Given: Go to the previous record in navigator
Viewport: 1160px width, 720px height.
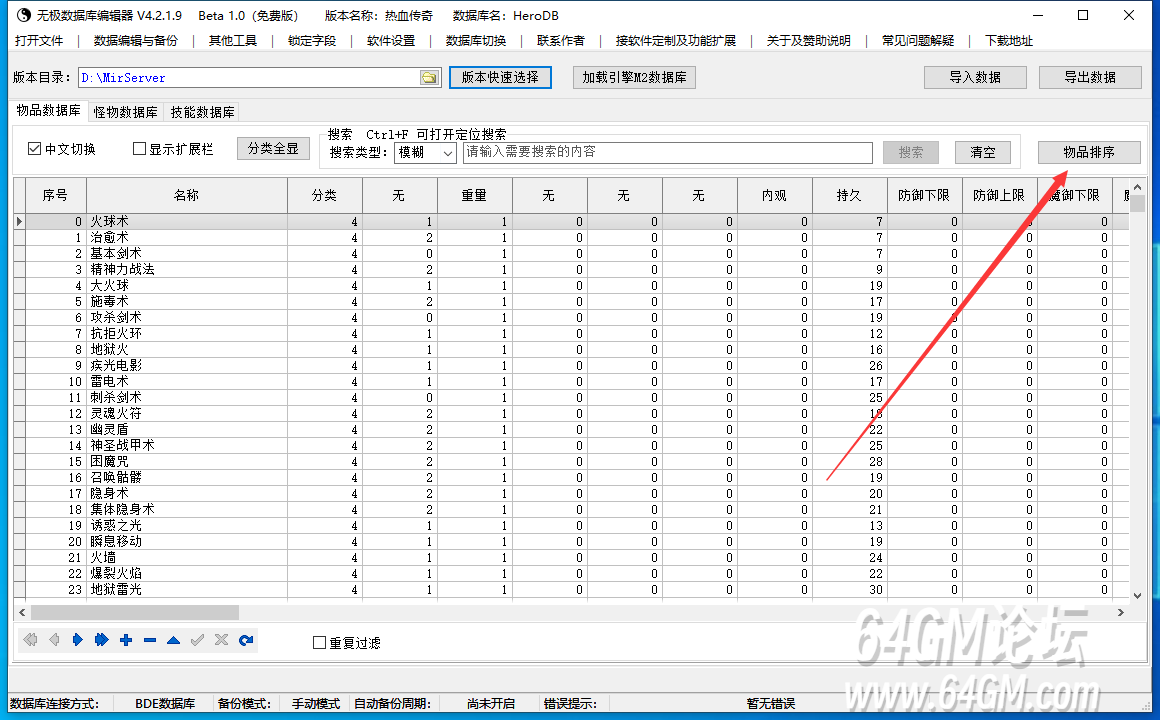Looking at the screenshot, I should click(54, 640).
